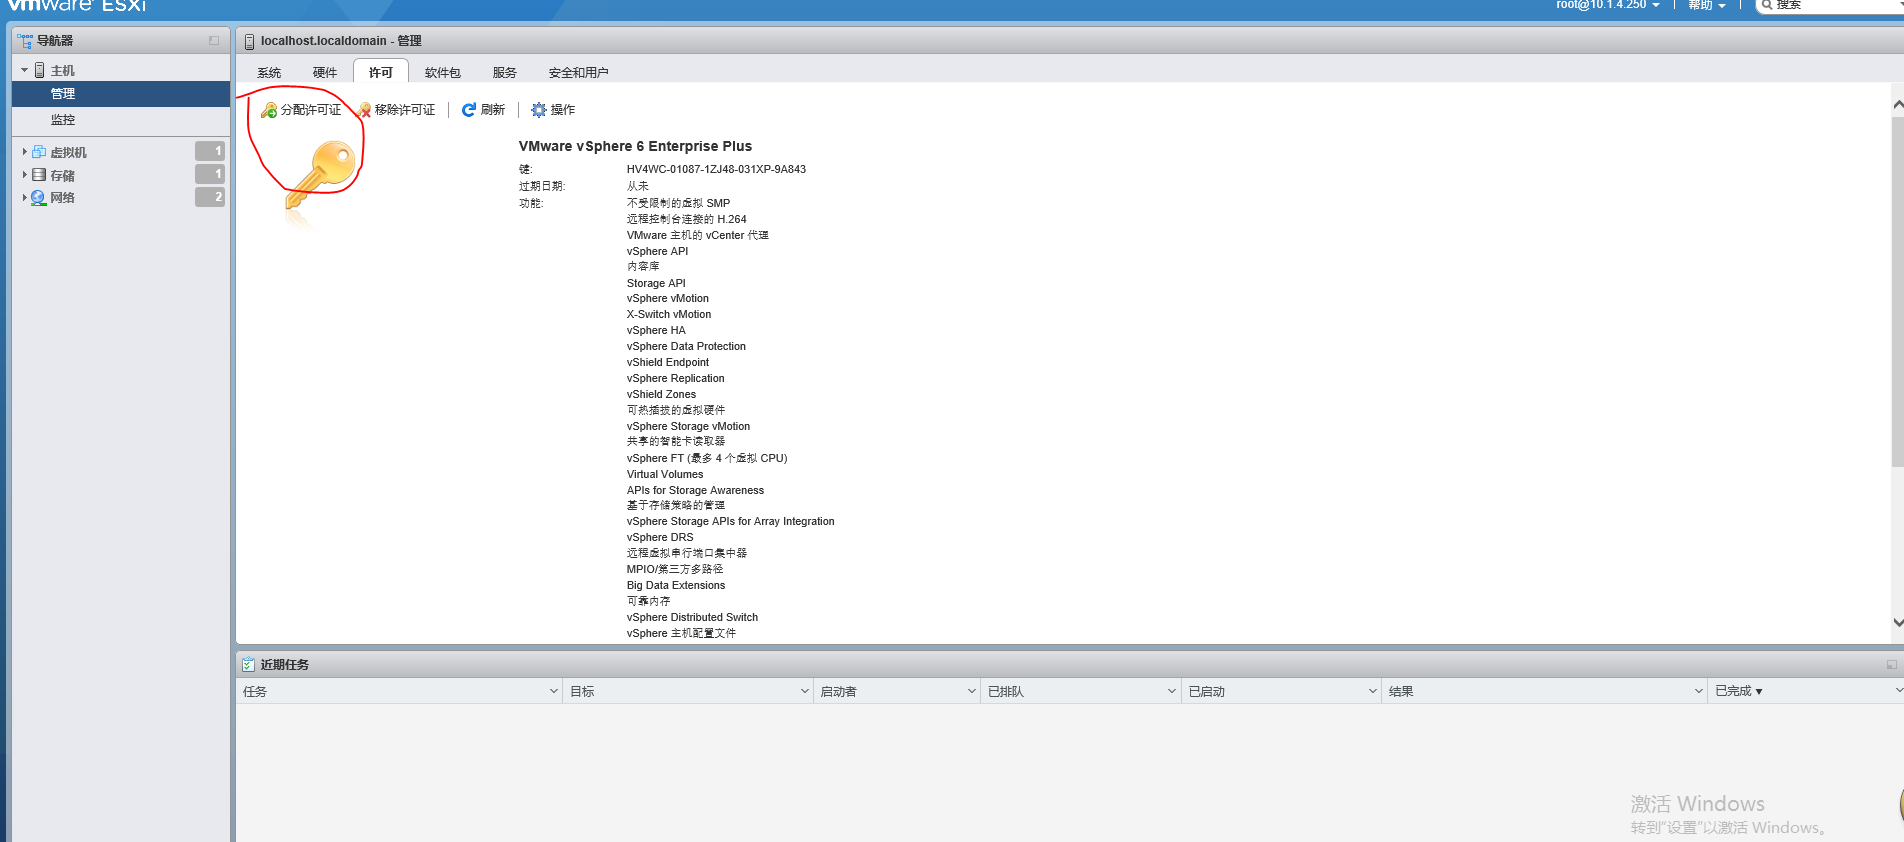The width and height of the screenshot is (1904, 842).
Task: Click the vSphere DRS feature text
Action: coord(660,537)
